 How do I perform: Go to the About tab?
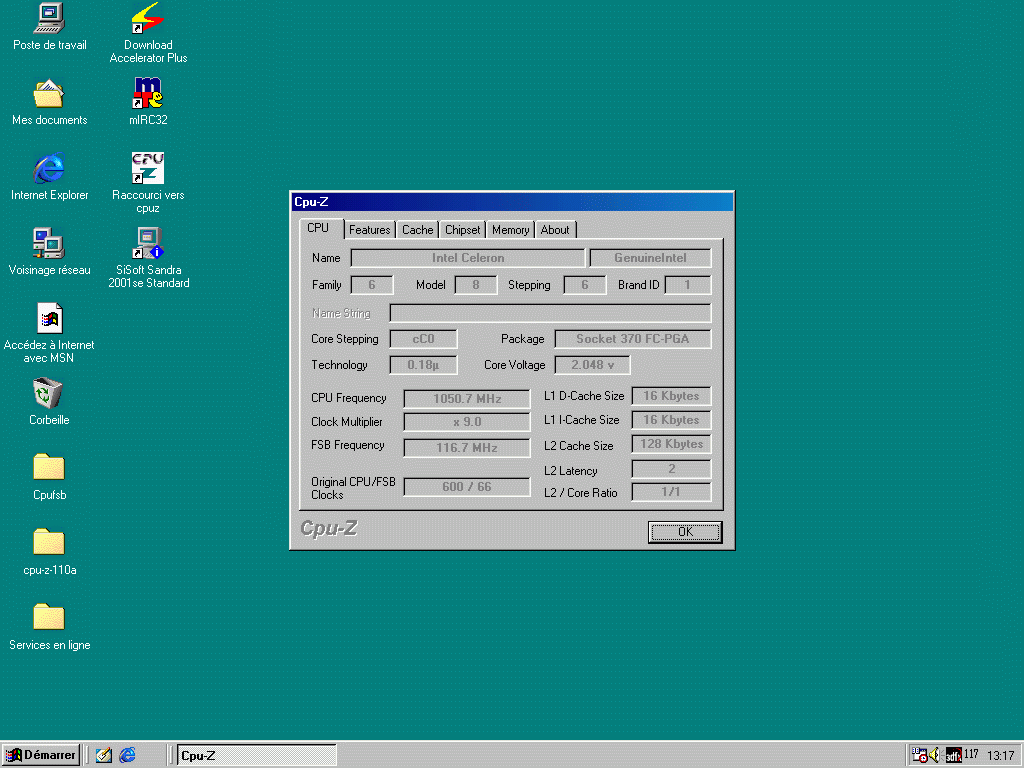[555, 230]
